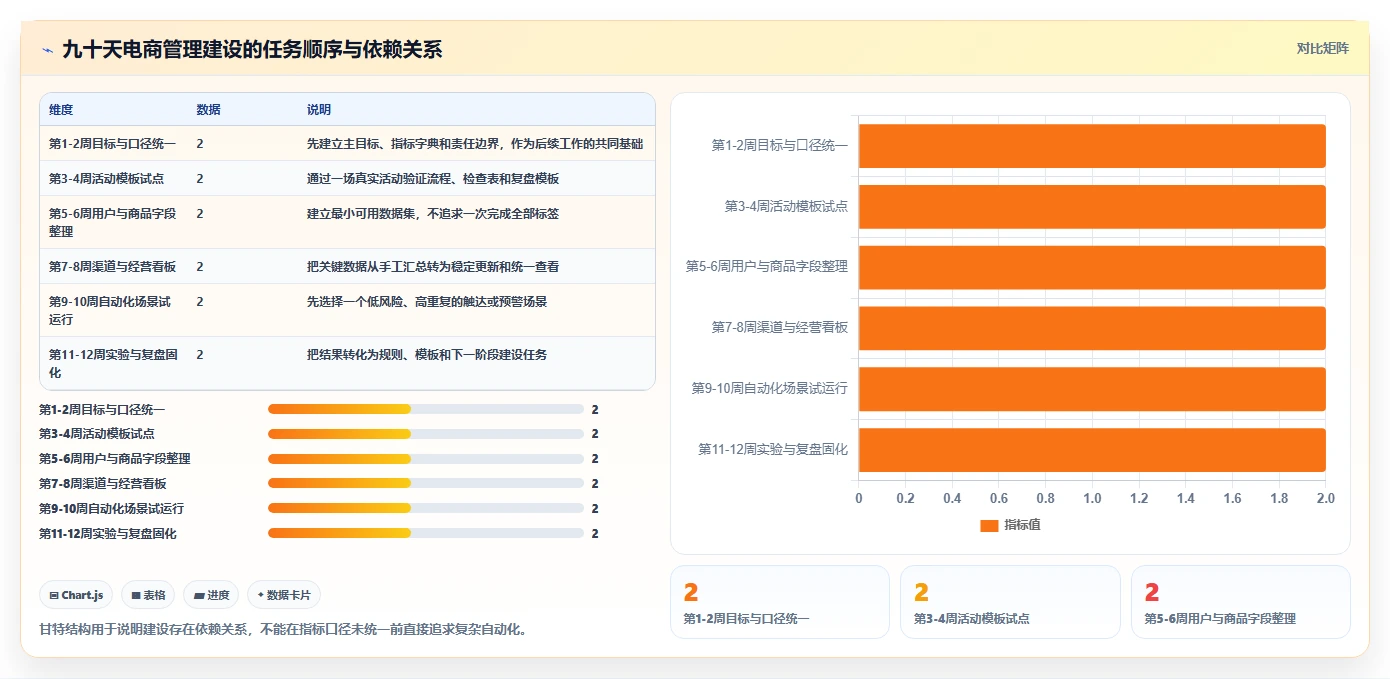Click the 数据 column header
The image size is (1390, 679).
[x=208, y=110]
